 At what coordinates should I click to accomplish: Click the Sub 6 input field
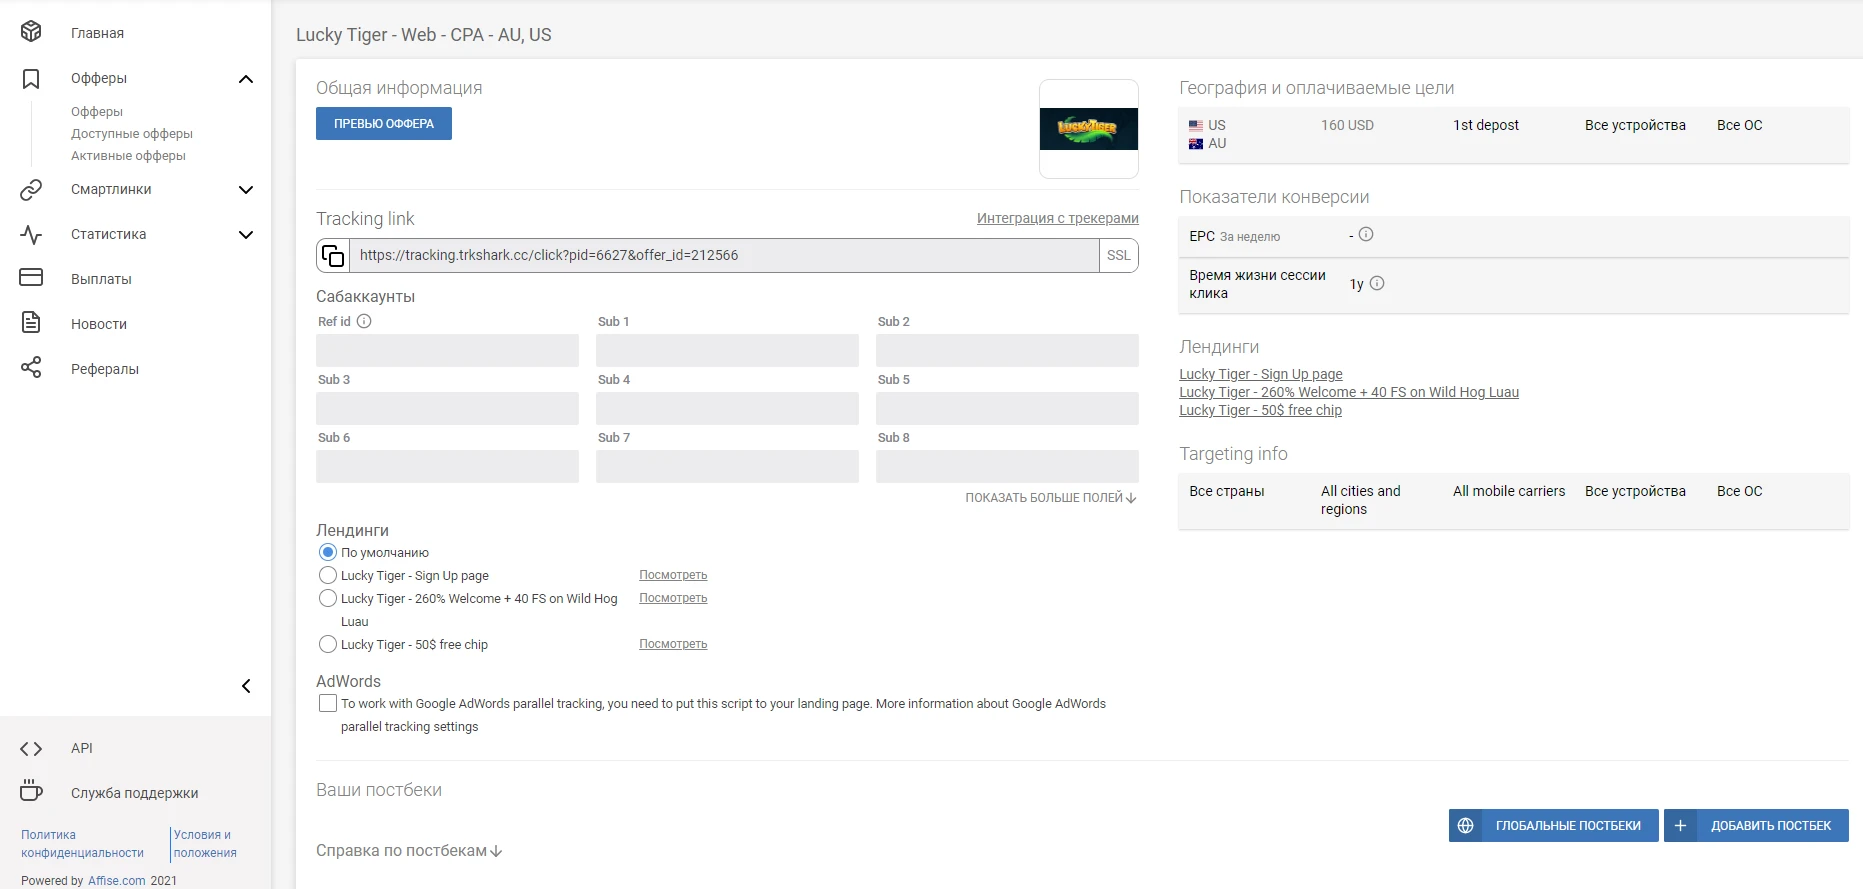[x=447, y=466]
